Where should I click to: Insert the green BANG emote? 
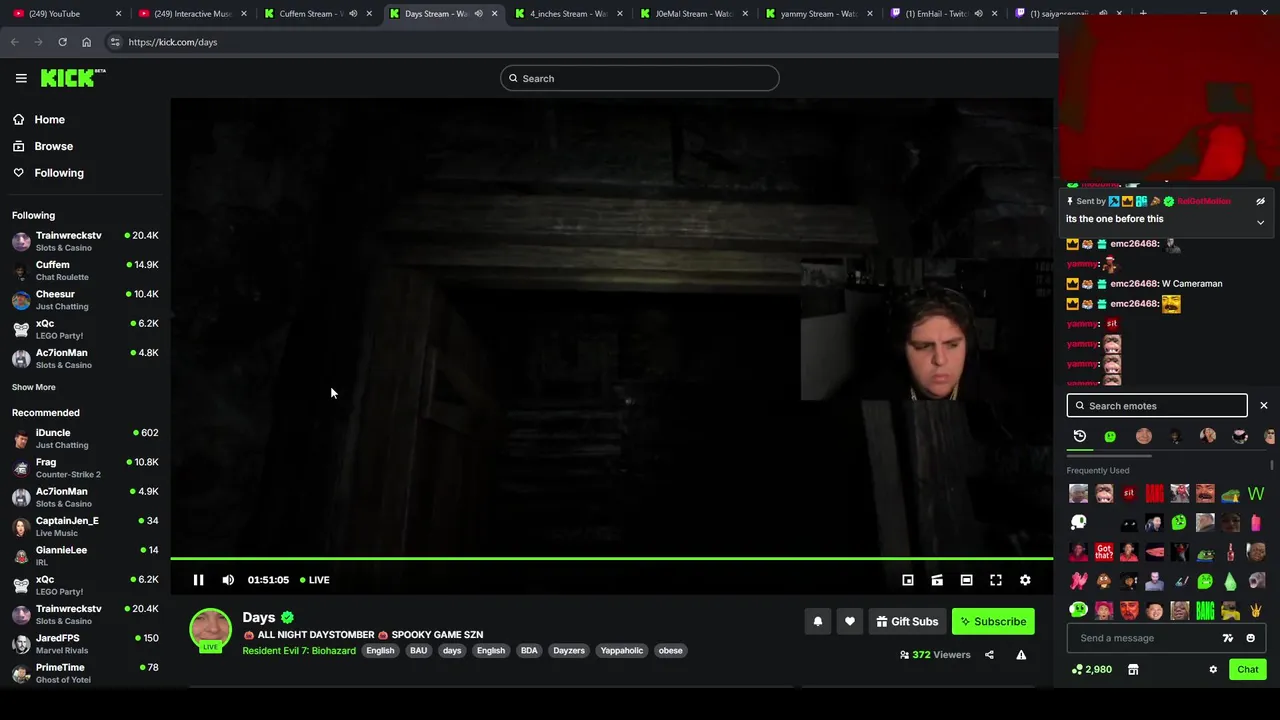click(1205, 610)
